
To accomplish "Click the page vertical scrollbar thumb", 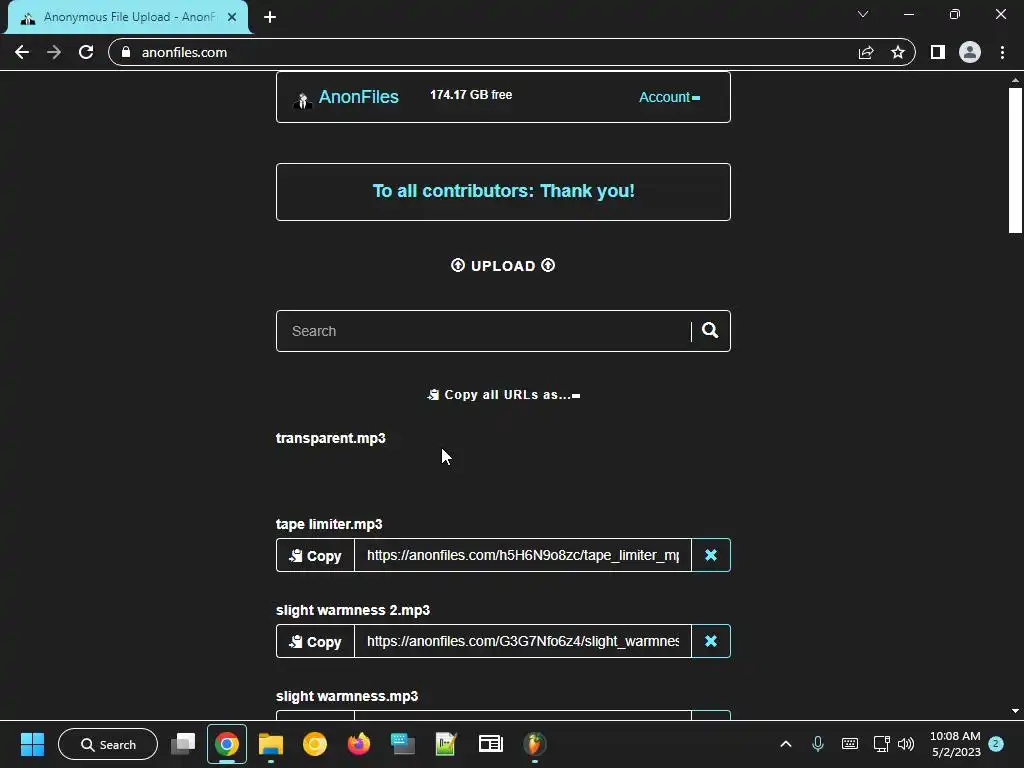I will coord(1015,160).
